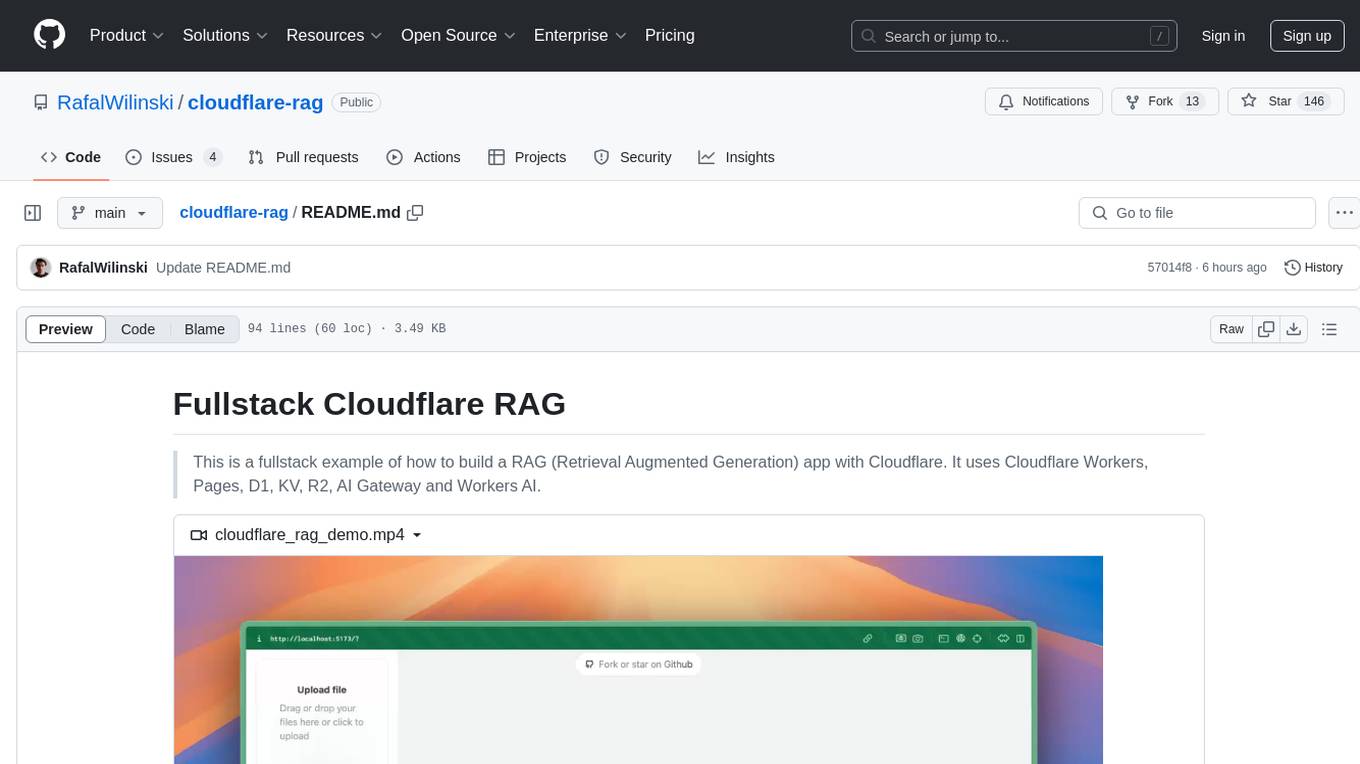The image size is (1360, 764).
Task: Open the Raw file view
Action: 1231,329
